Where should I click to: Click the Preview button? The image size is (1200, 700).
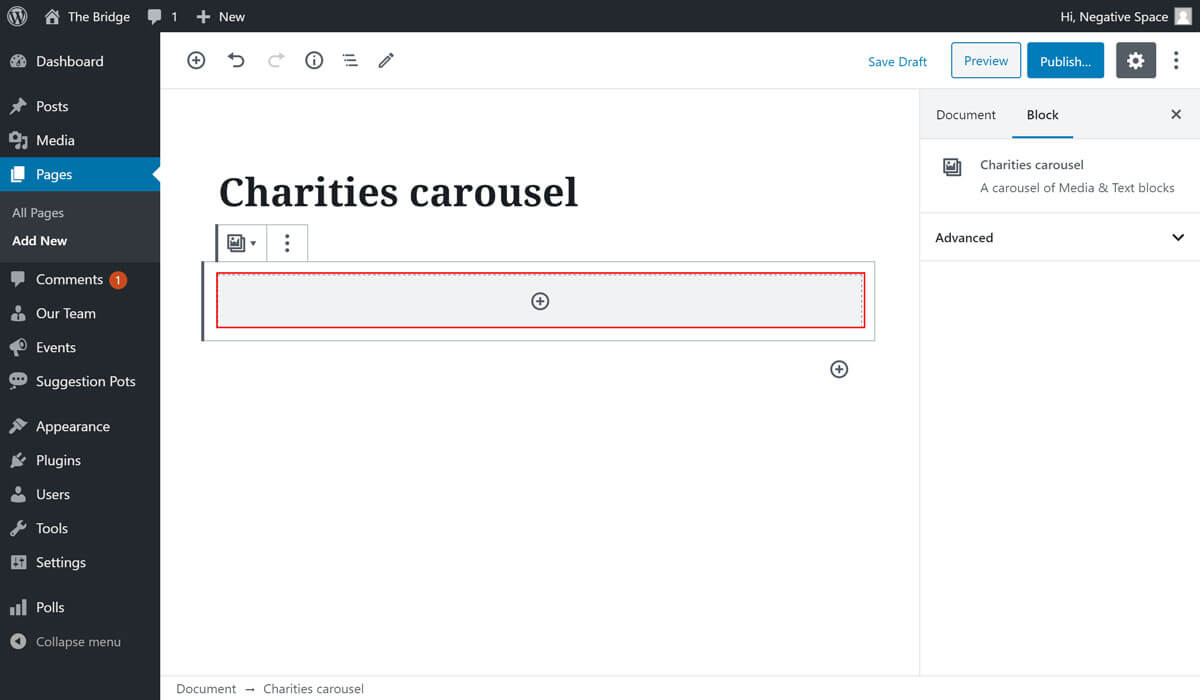pos(985,61)
